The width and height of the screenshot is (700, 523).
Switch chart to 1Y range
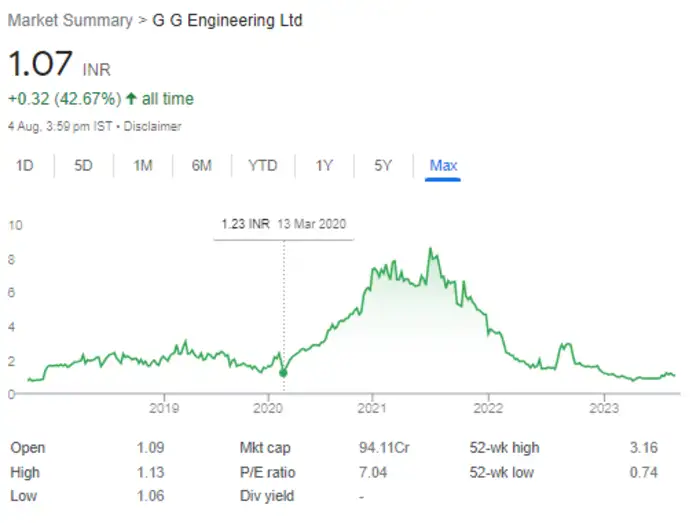(x=324, y=166)
